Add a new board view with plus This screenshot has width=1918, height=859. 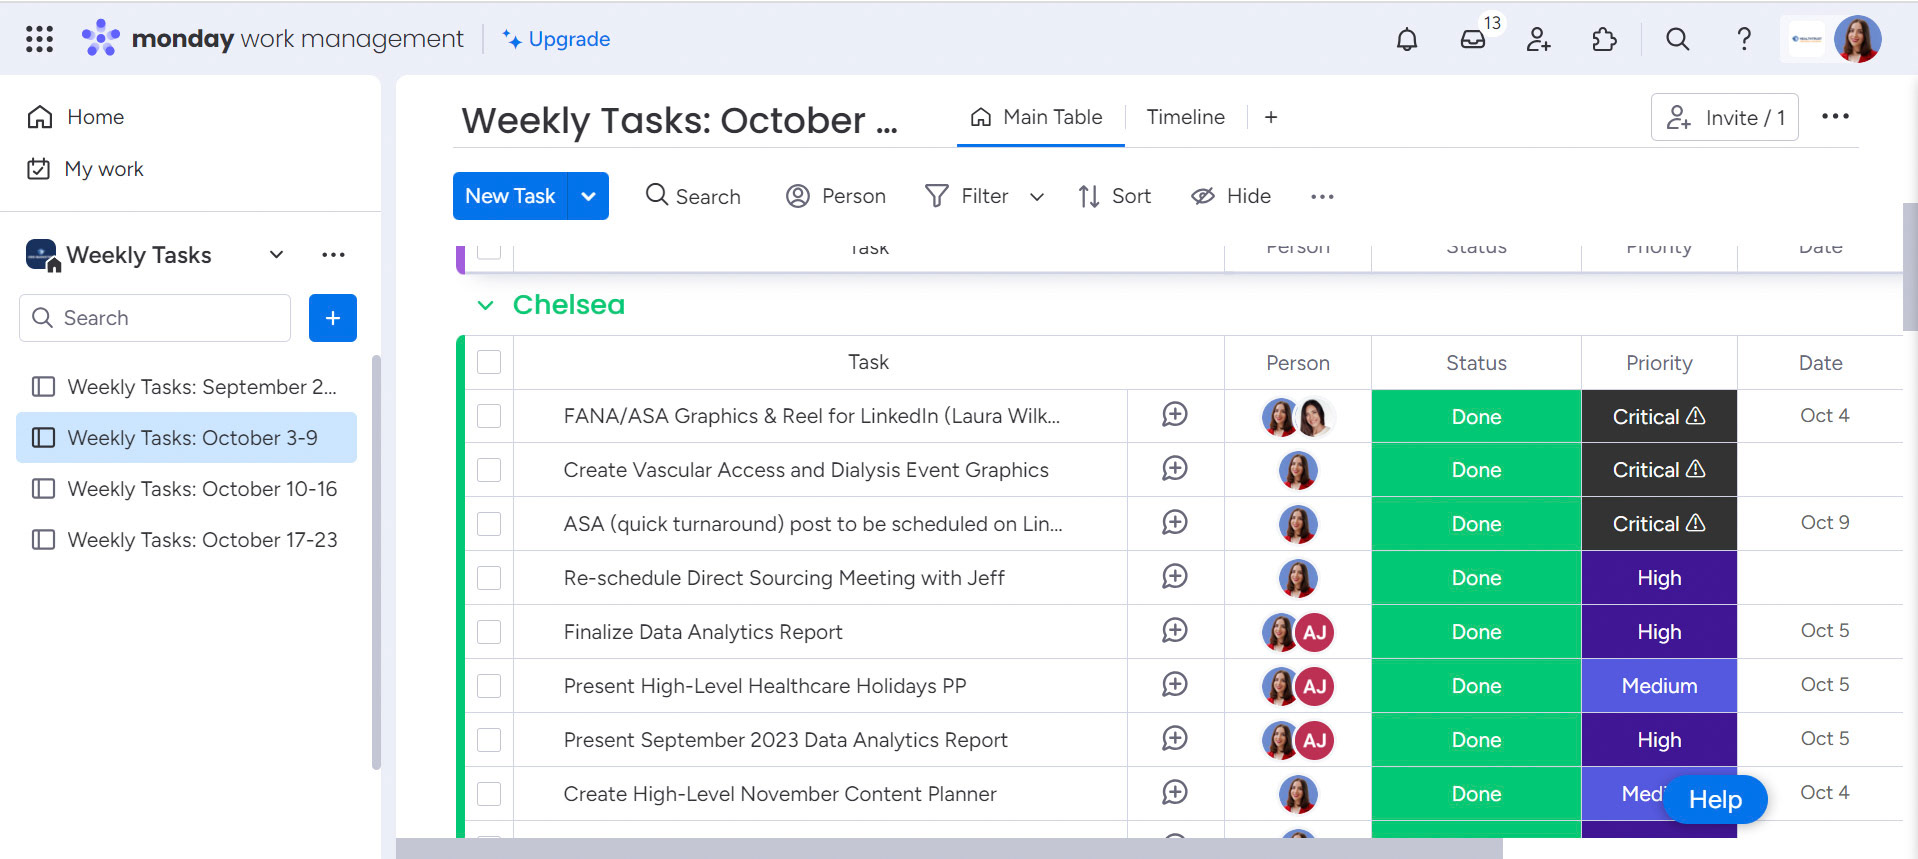tap(1271, 117)
